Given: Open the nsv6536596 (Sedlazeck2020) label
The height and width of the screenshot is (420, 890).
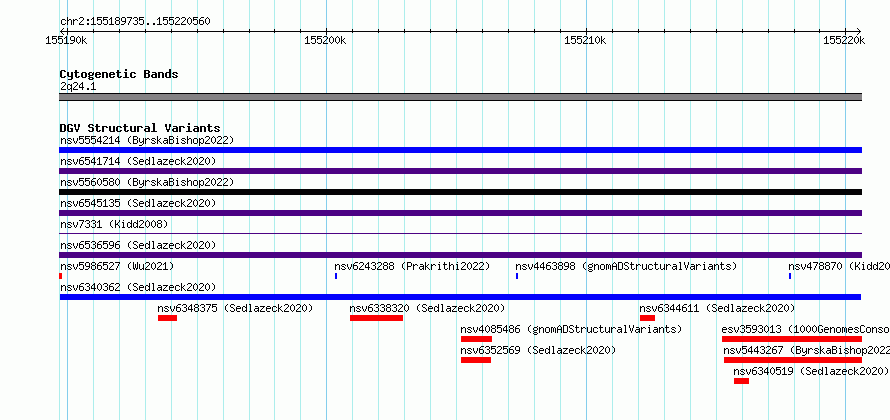Looking at the screenshot, I should pos(138,245).
